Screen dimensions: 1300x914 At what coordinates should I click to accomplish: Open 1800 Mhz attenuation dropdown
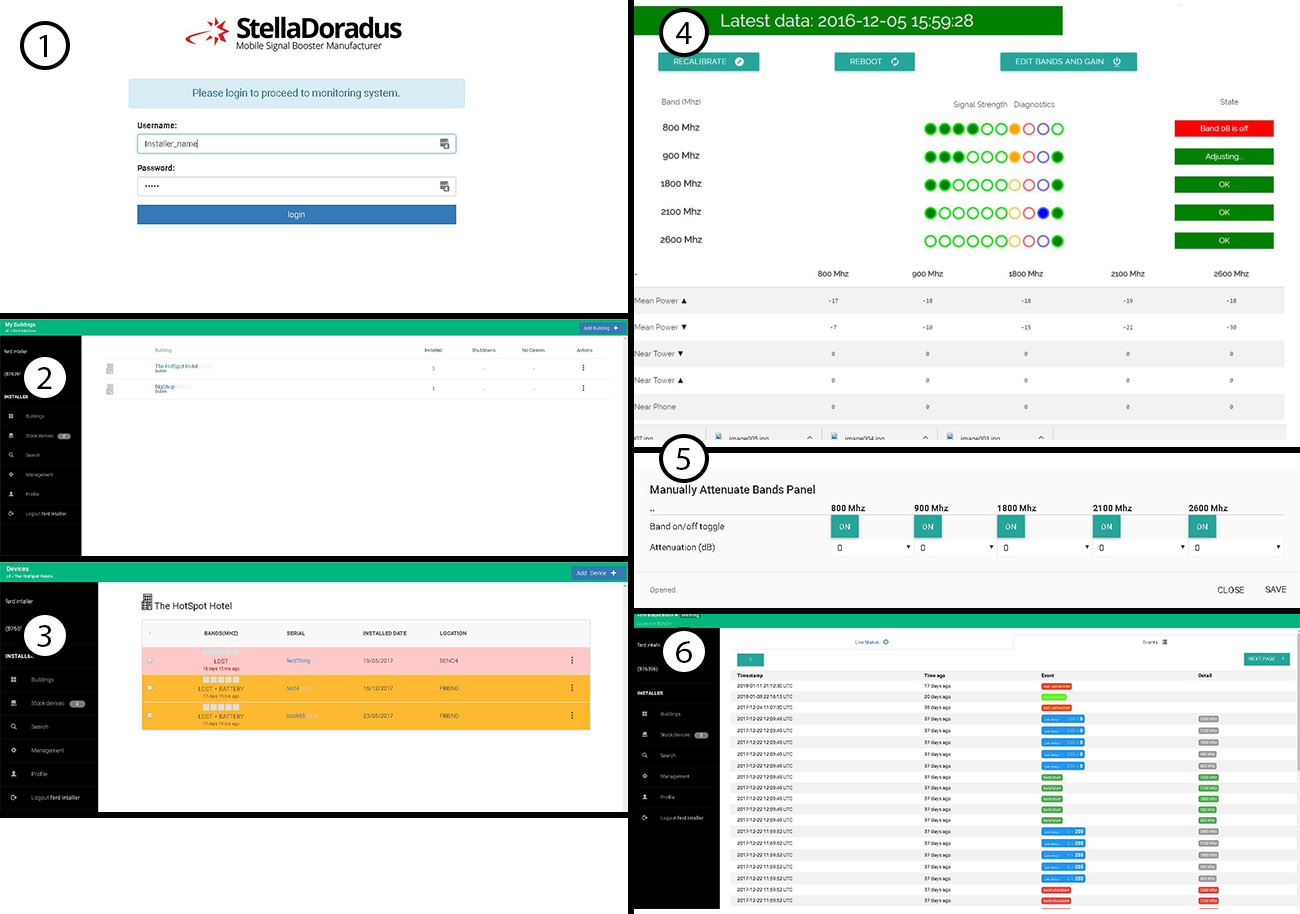1044,548
